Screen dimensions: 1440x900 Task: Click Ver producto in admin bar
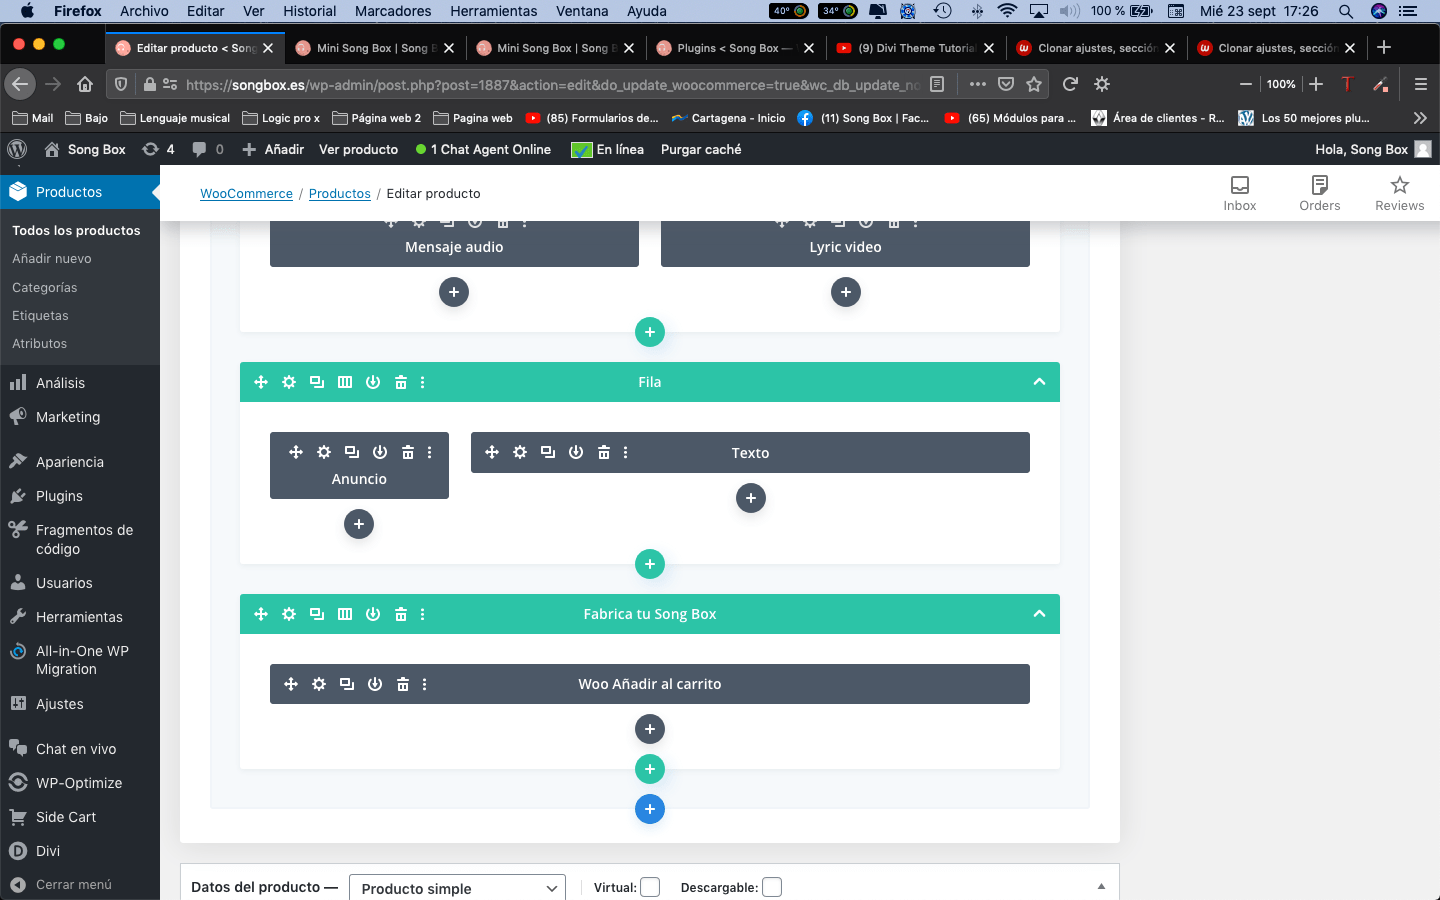(358, 149)
